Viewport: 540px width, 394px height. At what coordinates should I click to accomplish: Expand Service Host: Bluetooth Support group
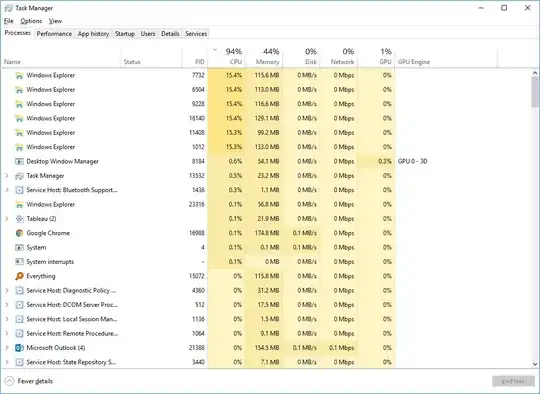7,190
